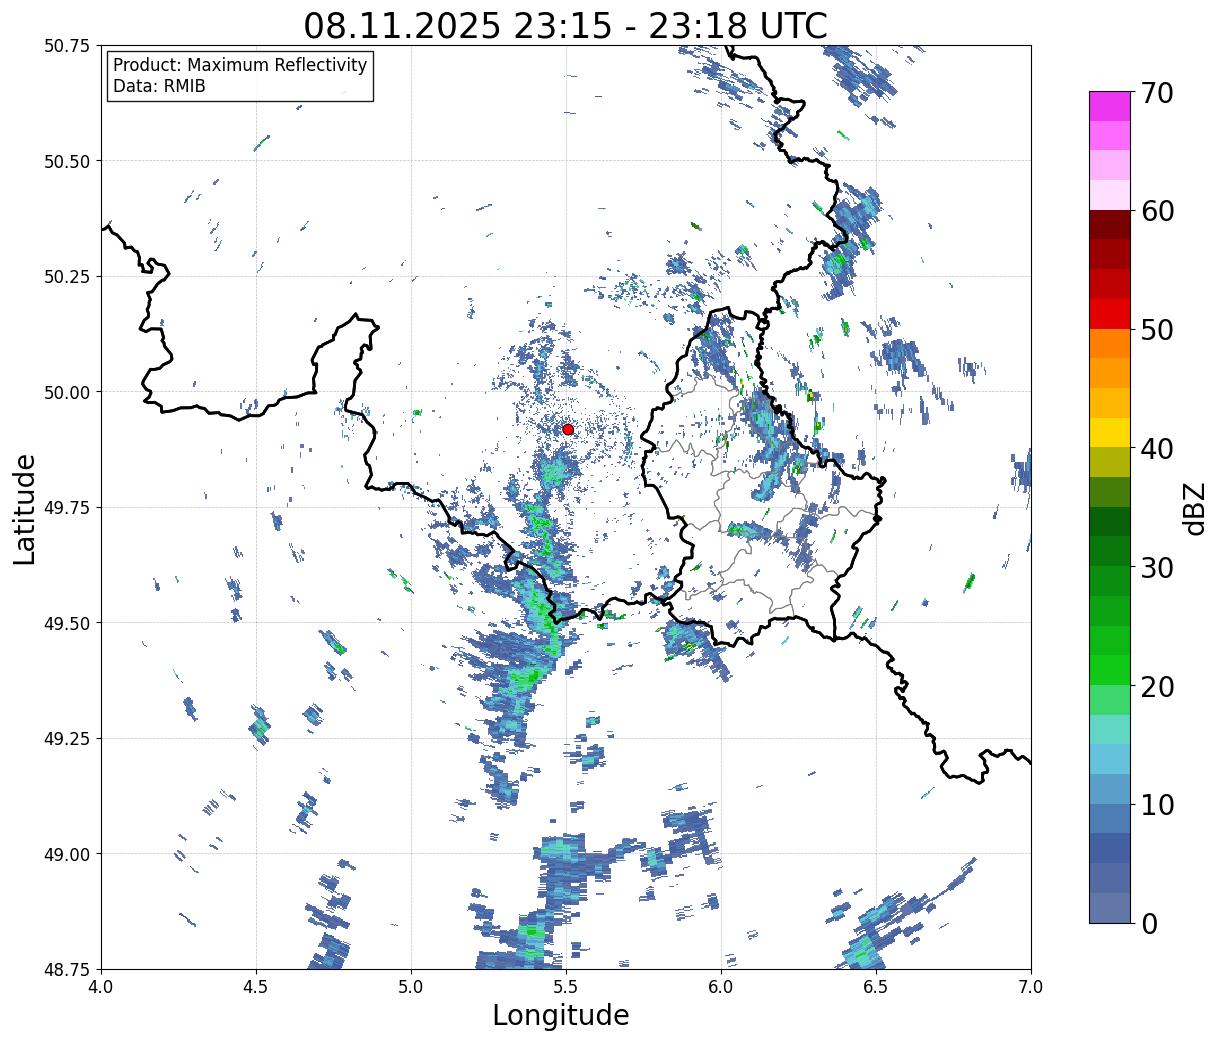This screenshot has height=1040, width=1219.
Task: Click the longitude tick label '4.5'
Action: click(256, 987)
